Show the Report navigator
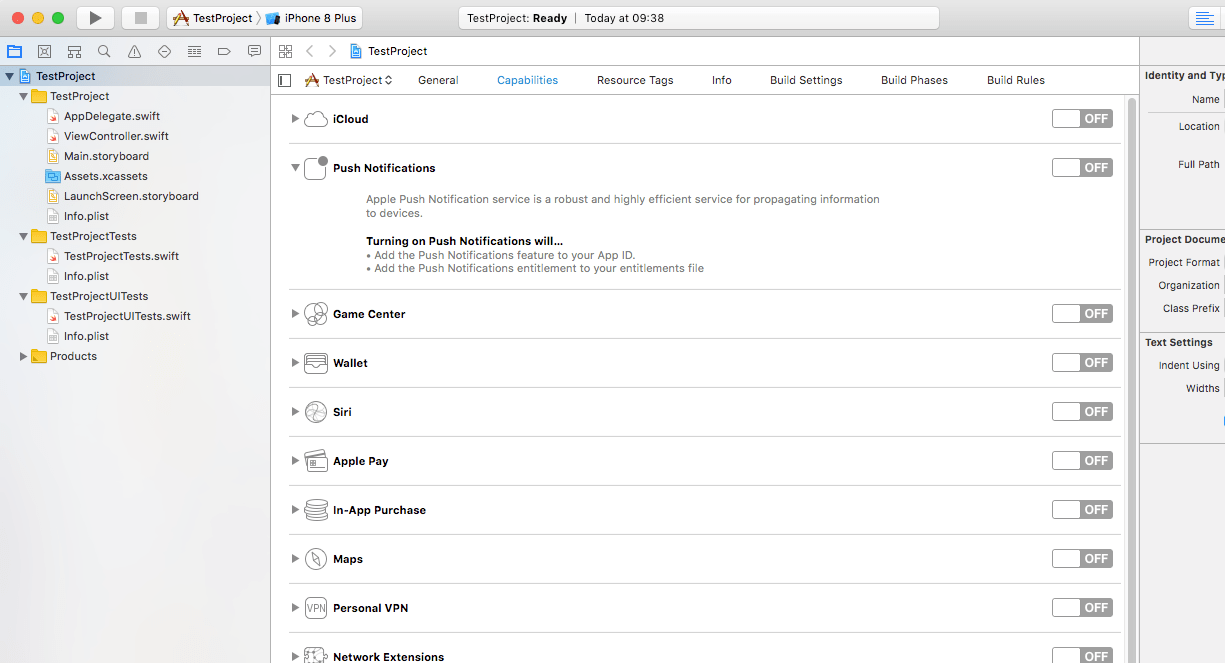Screen dimensions: 1225x663 [x=254, y=51]
